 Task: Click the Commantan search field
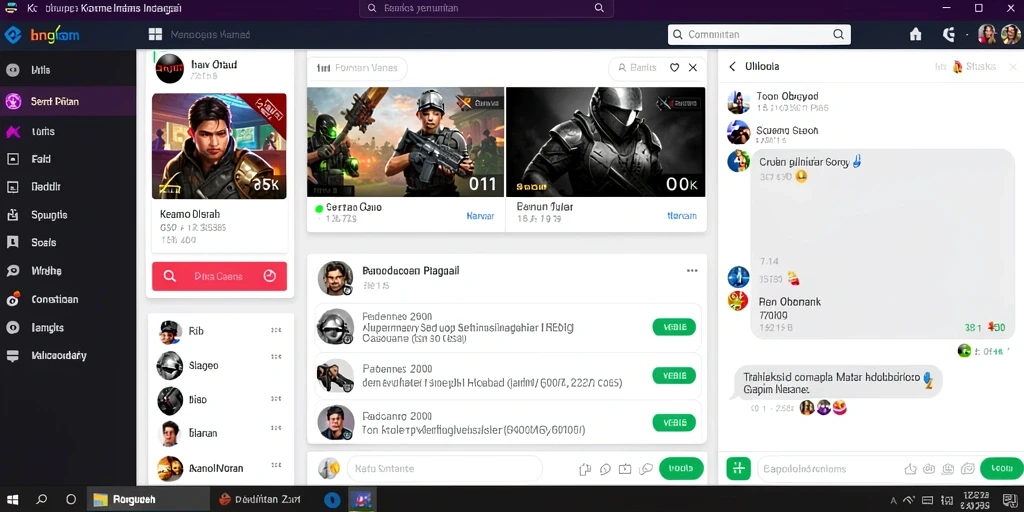click(x=759, y=35)
